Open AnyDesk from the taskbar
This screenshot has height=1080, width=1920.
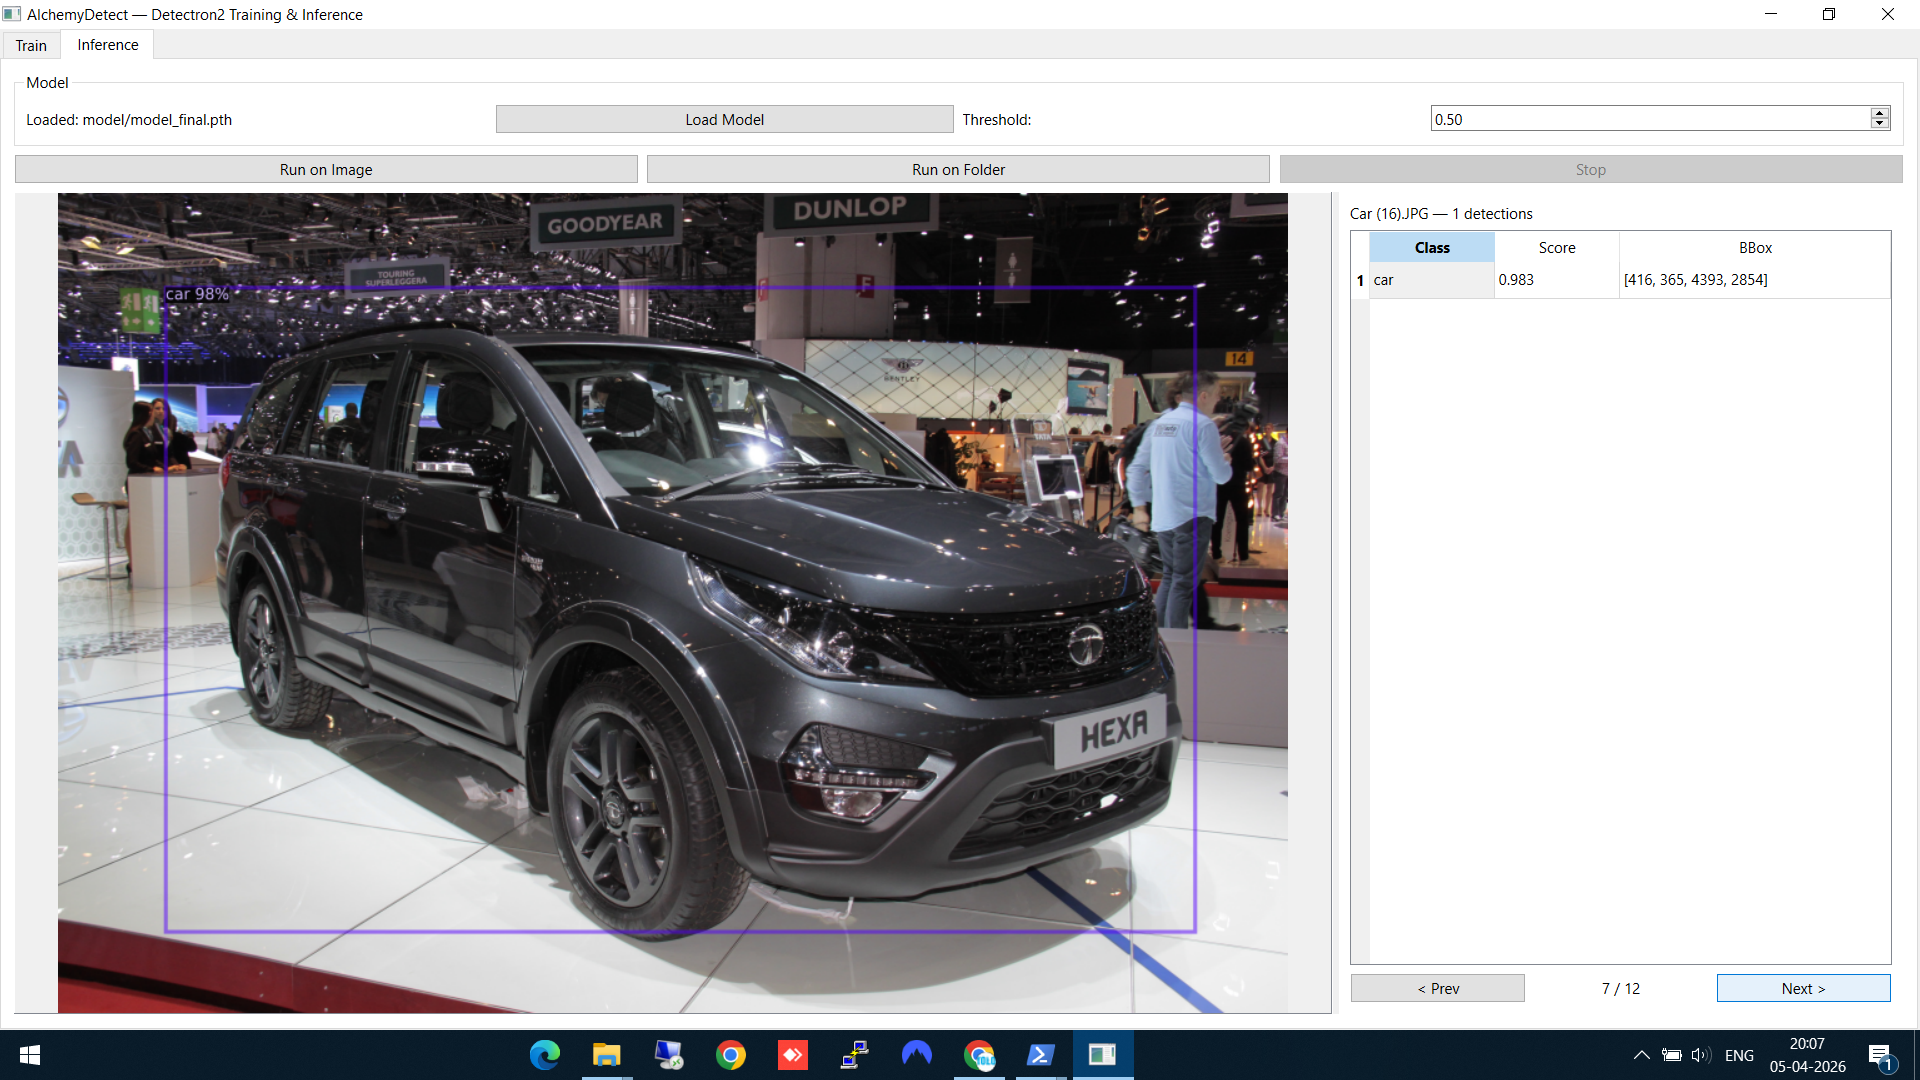tap(793, 1055)
